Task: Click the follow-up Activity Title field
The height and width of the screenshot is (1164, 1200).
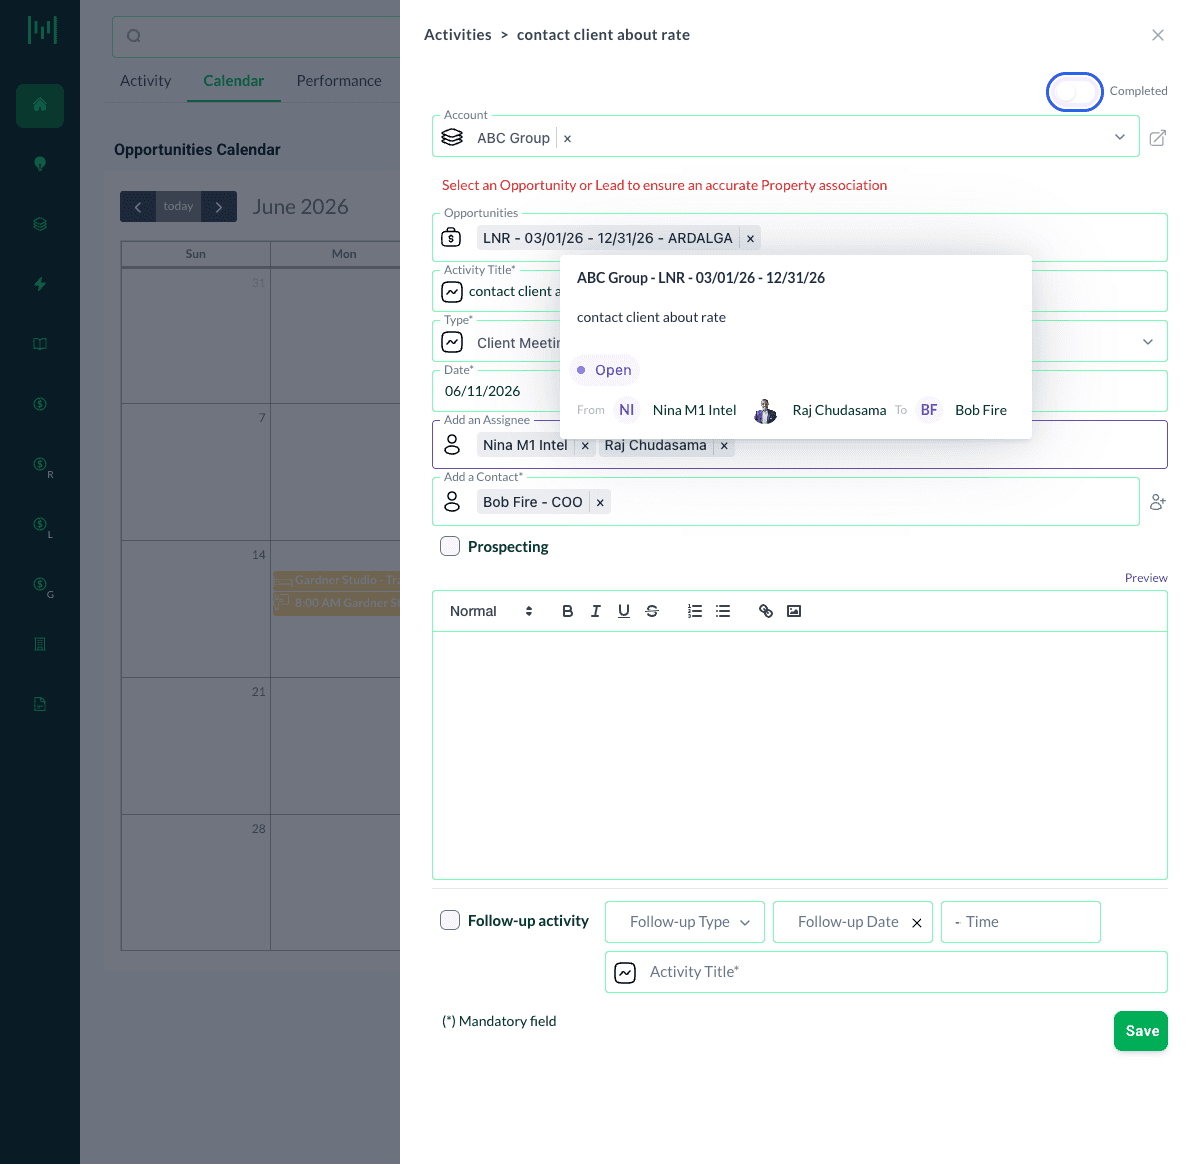Action: [x=886, y=972]
